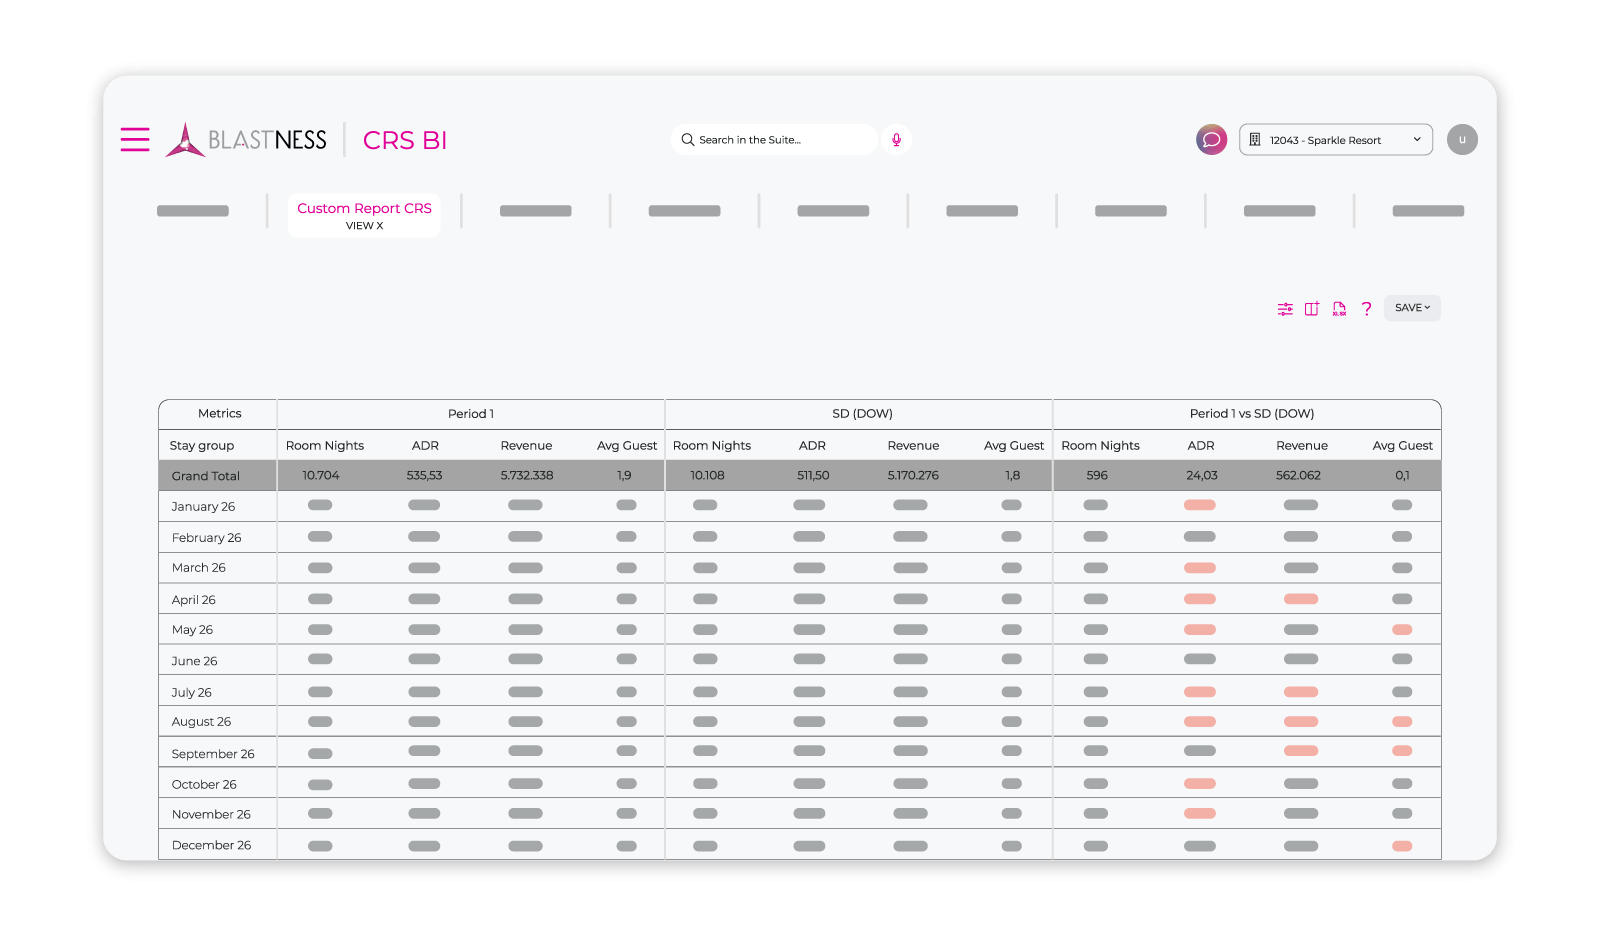Image resolution: width=1600 pixels, height=937 pixels.
Task: Click Grand Total value 10.704
Action: click(x=321, y=476)
